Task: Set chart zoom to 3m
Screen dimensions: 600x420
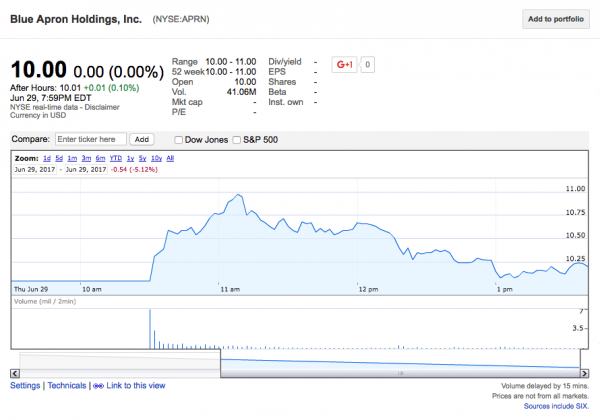Action: [x=86, y=158]
